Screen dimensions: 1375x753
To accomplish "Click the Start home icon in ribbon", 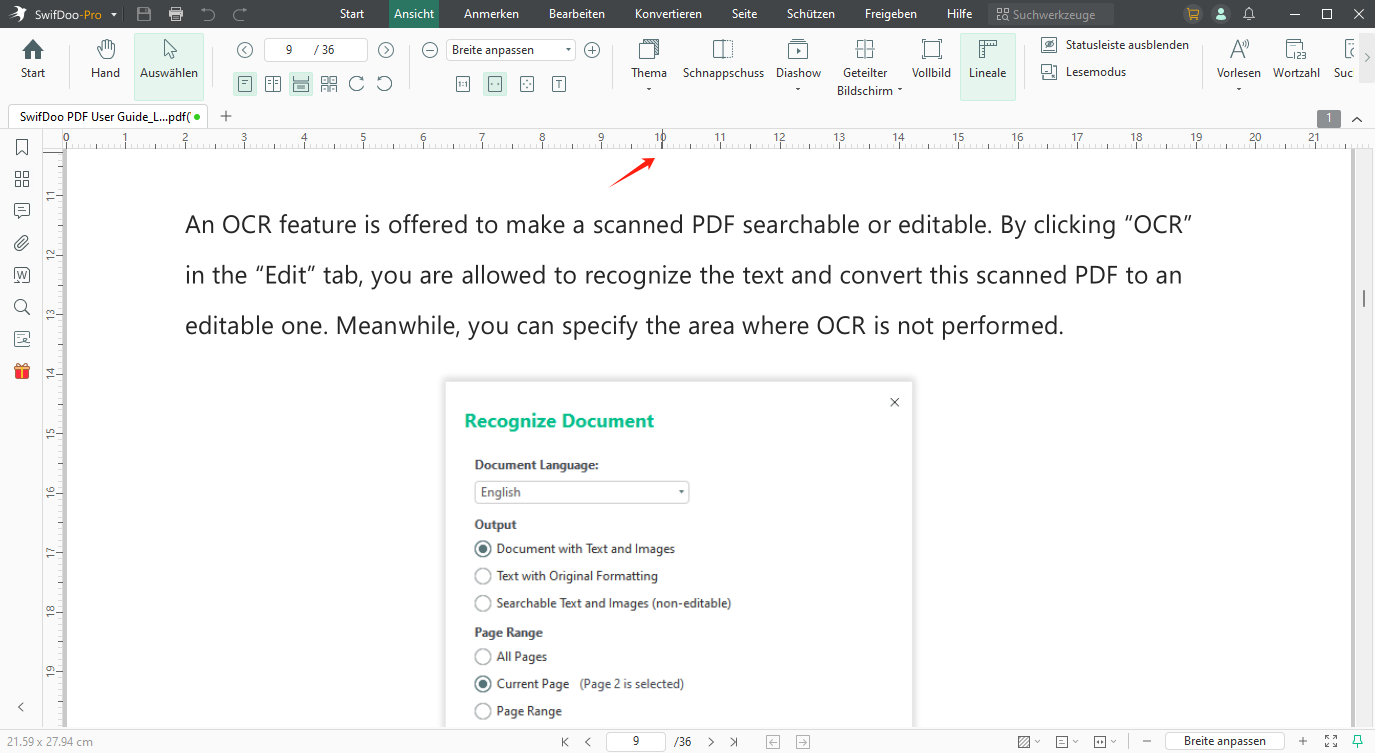I will (33, 59).
